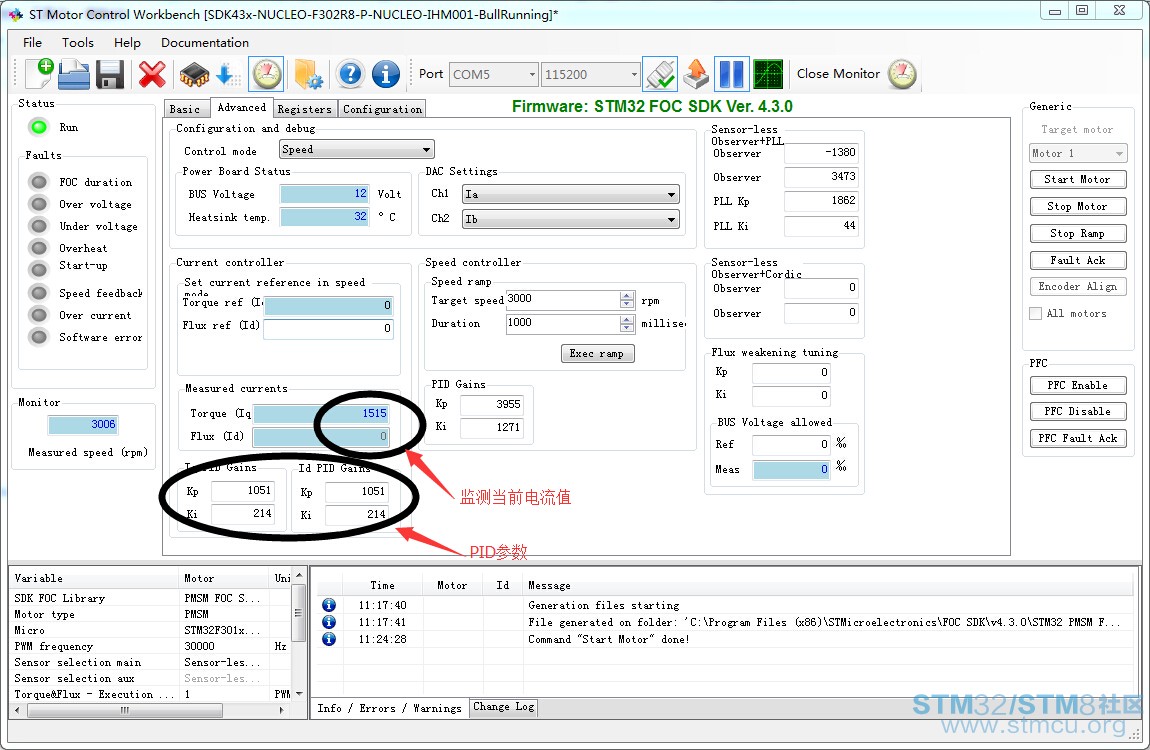Switch to the Configuration tab
Image resolution: width=1150 pixels, height=750 pixels.
(x=382, y=109)
